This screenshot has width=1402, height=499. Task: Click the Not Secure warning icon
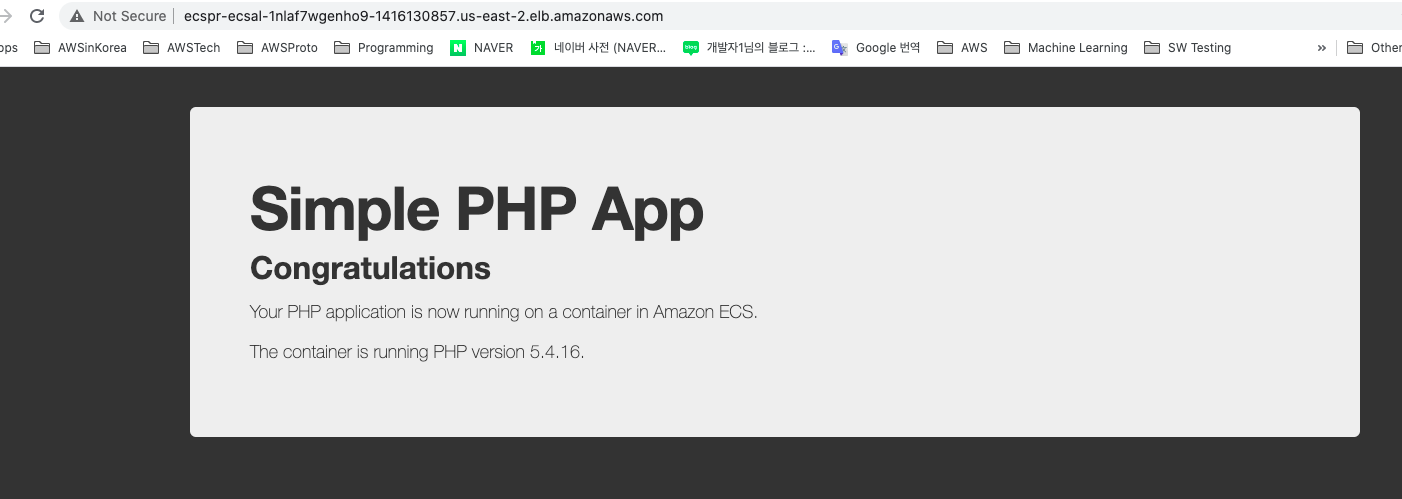coord(77,16)
